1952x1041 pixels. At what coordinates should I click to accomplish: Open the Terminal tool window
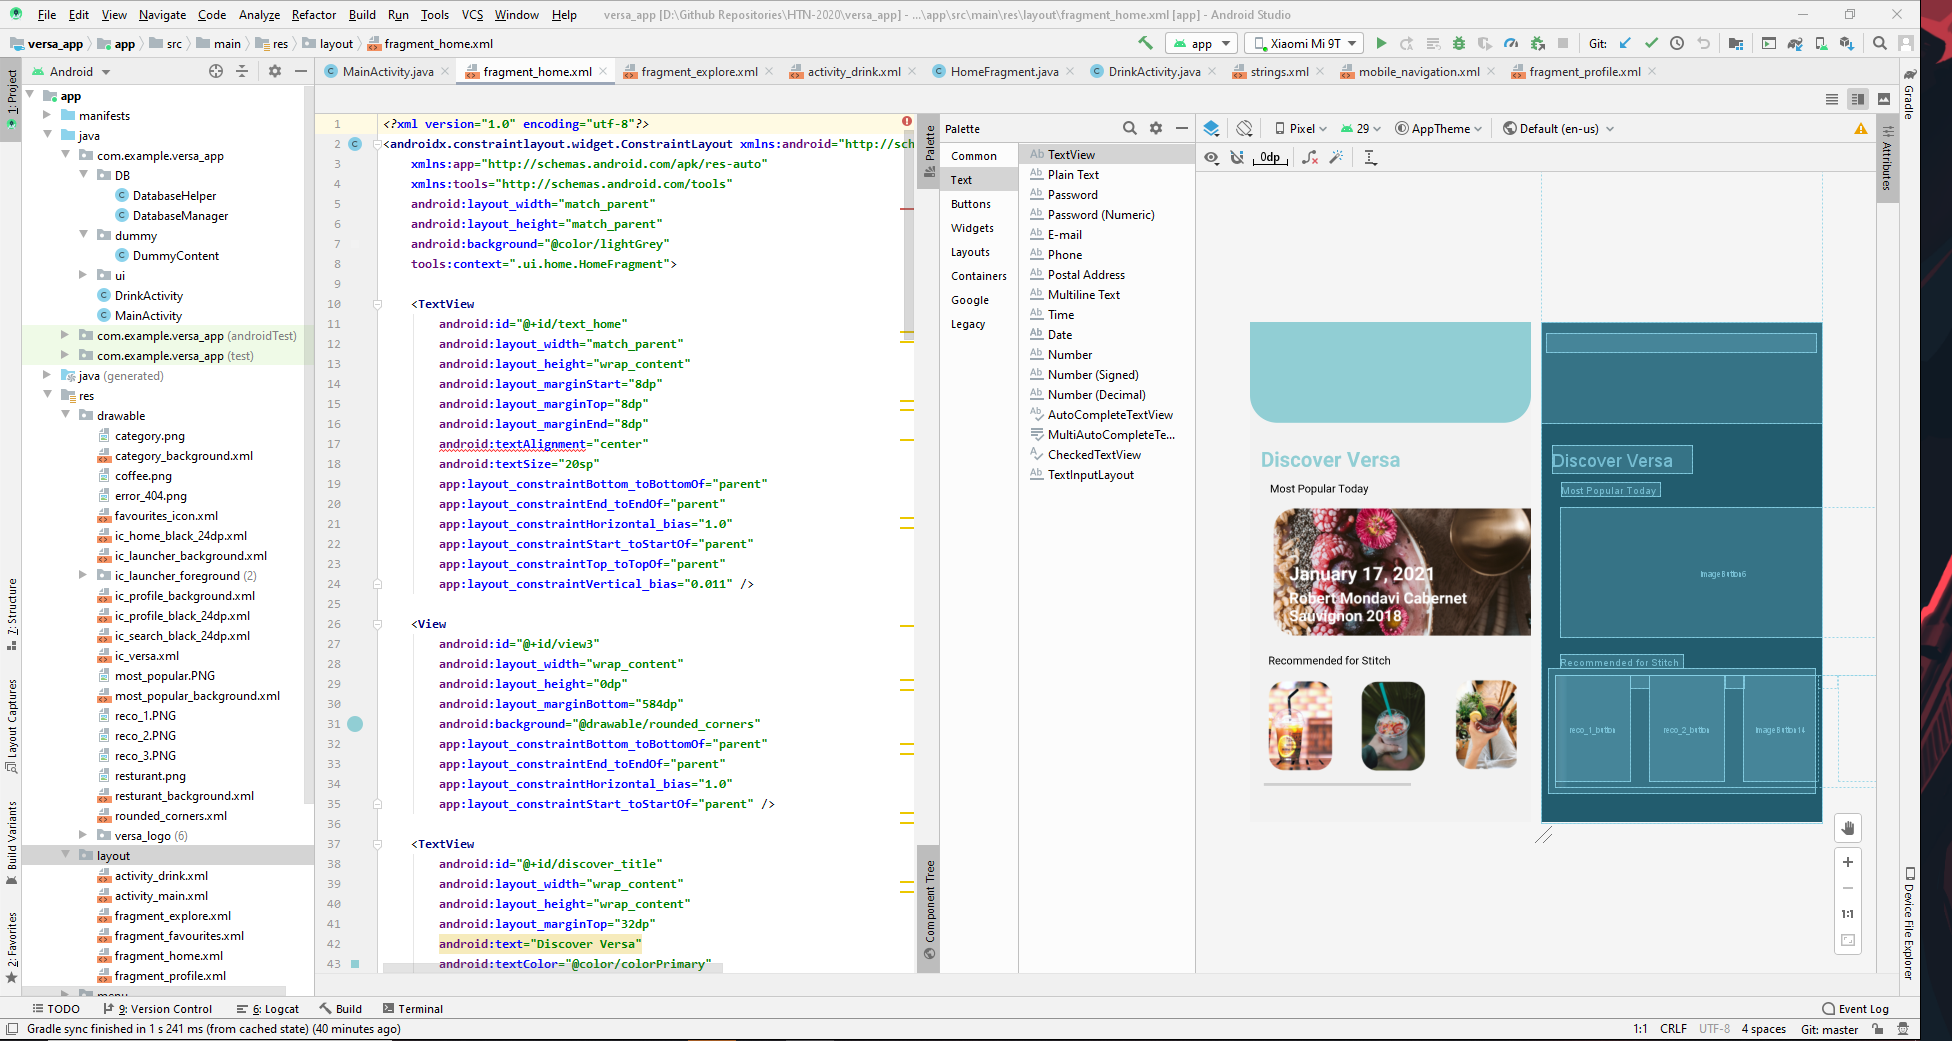tap(413, 1008)
